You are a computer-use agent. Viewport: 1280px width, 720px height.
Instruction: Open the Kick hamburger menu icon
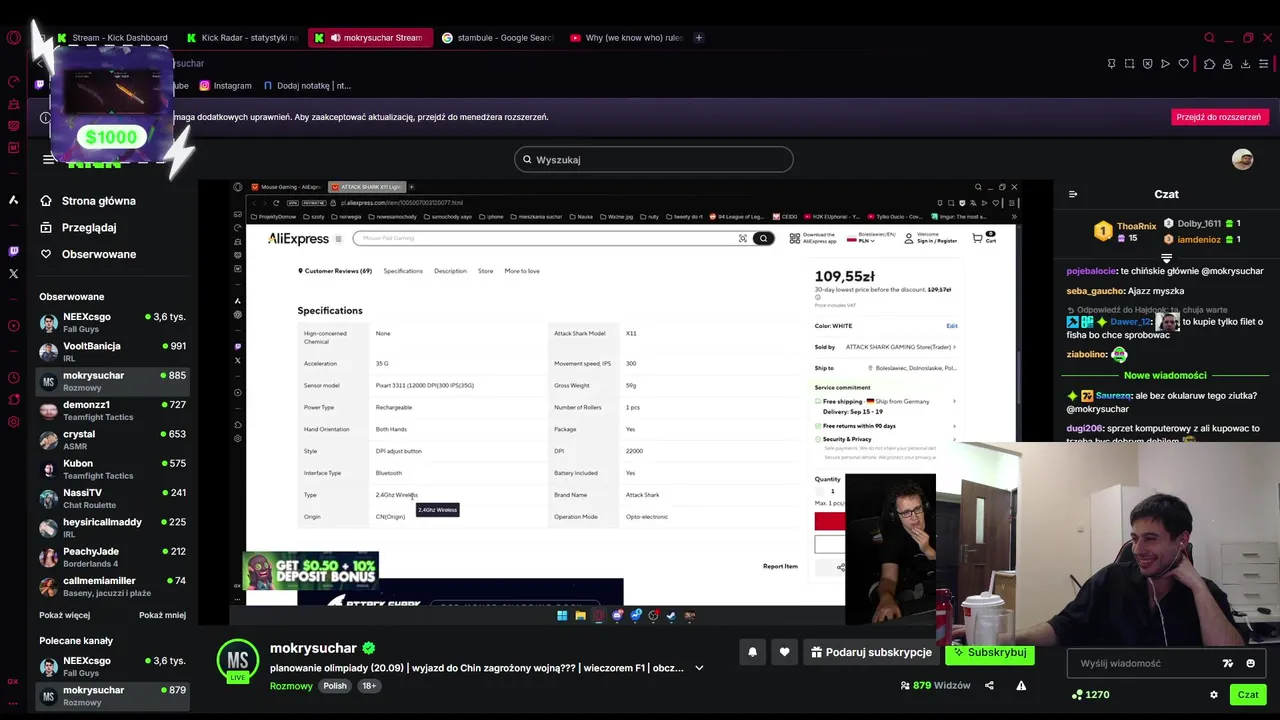pos(48,159)
